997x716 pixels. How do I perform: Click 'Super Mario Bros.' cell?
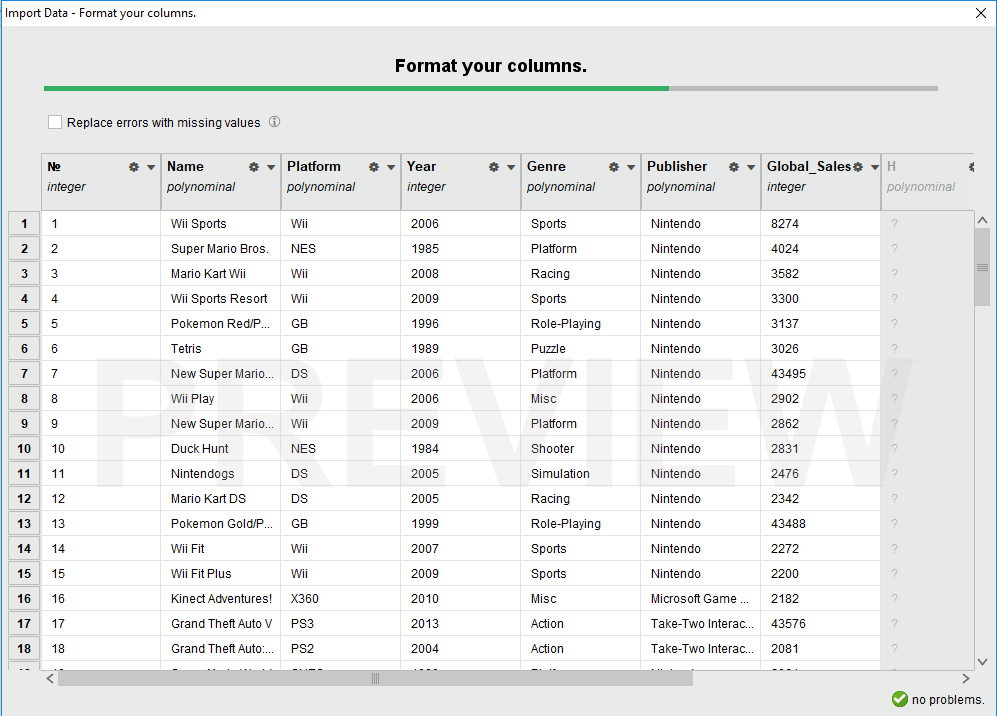coord(221,249)
